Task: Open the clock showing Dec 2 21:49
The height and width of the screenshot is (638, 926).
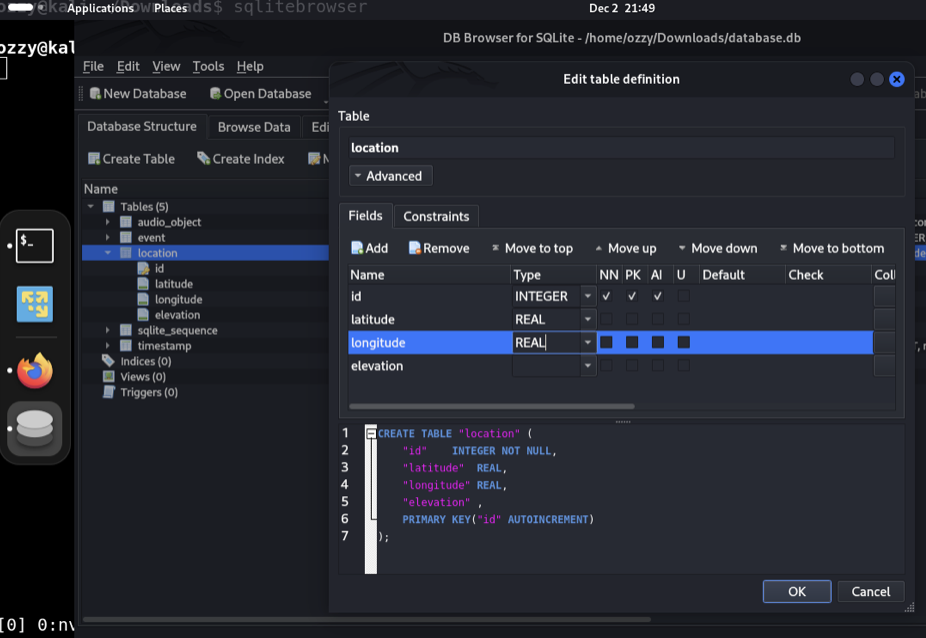Action: [x=622, y=8]
